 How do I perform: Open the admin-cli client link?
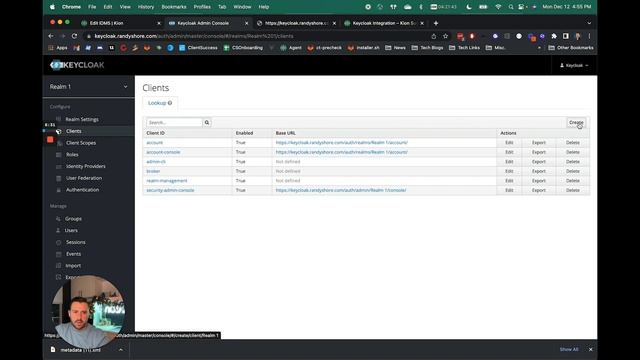156,162
